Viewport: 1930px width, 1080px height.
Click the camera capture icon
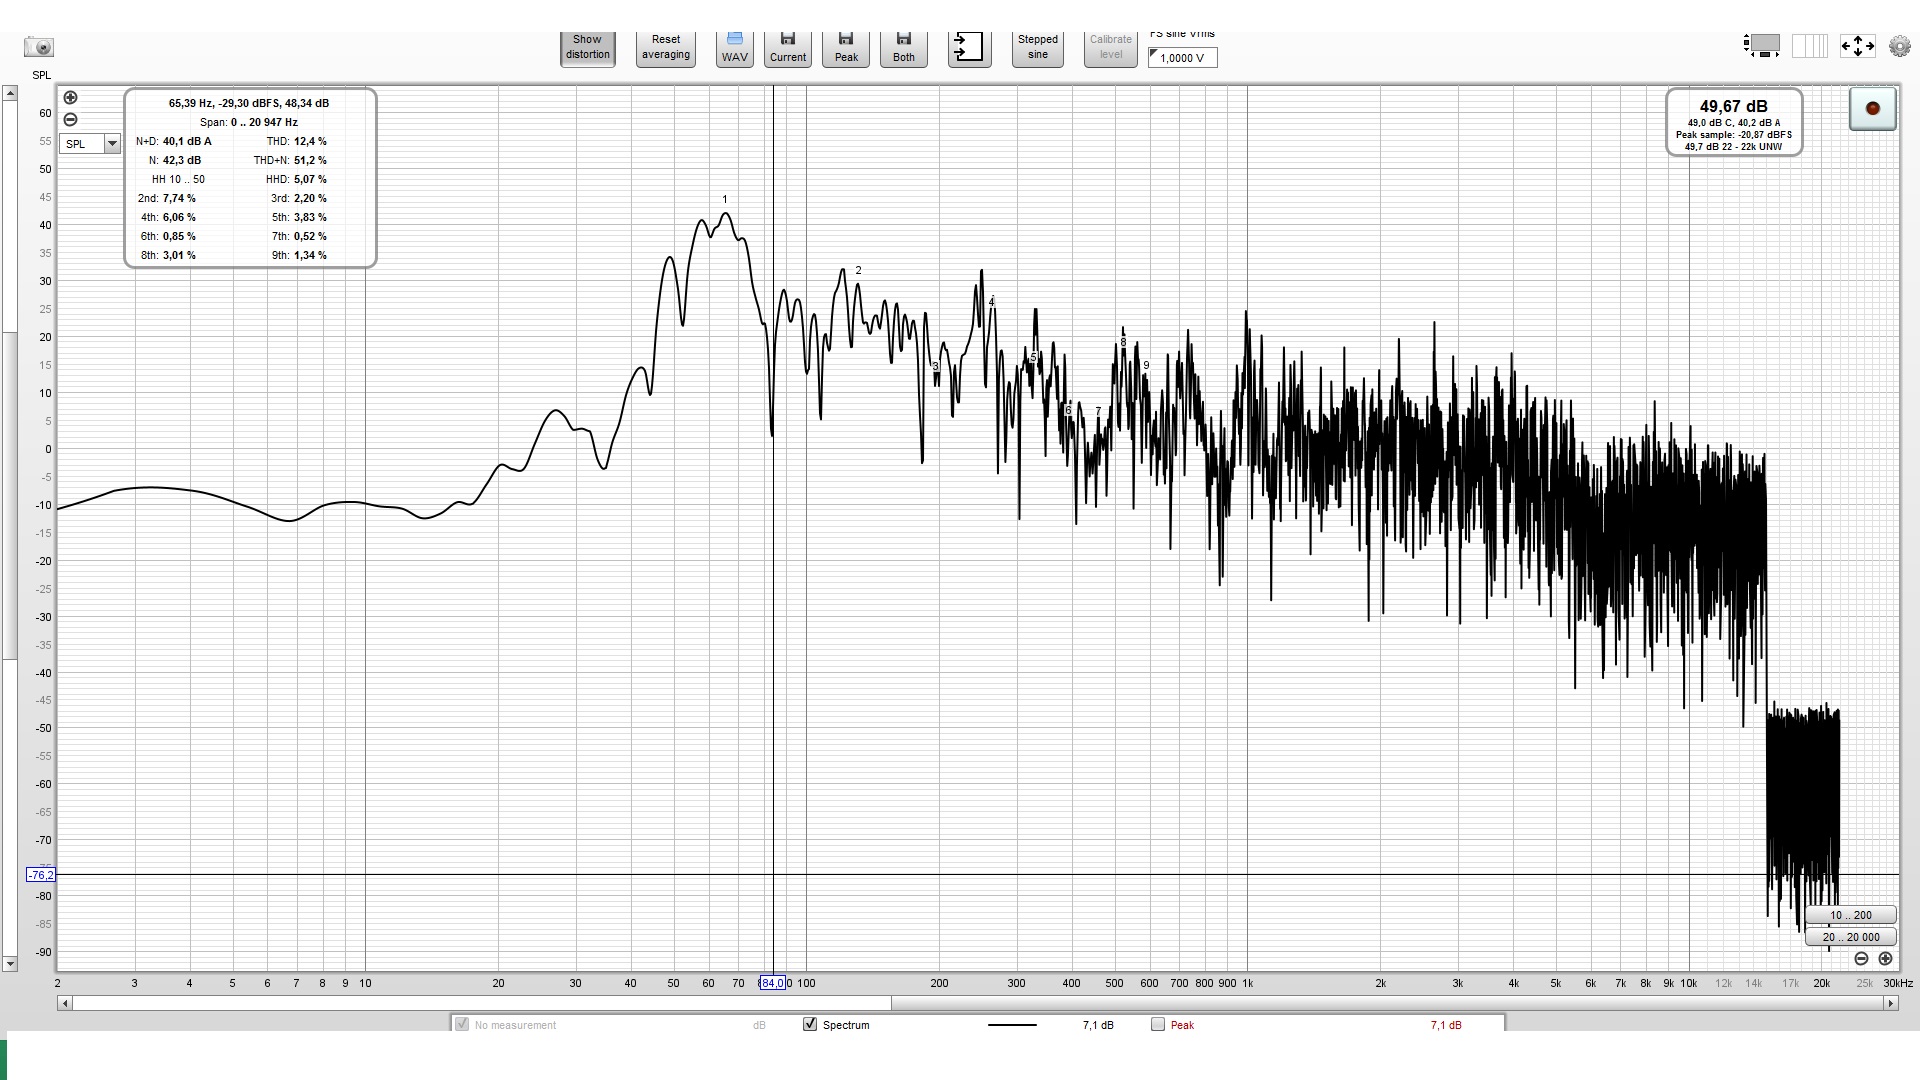coord(39,47)
